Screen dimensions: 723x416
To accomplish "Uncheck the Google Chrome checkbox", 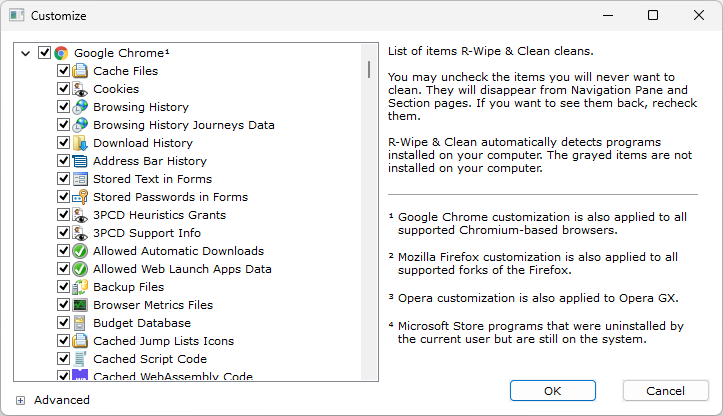I will point(44,53).
